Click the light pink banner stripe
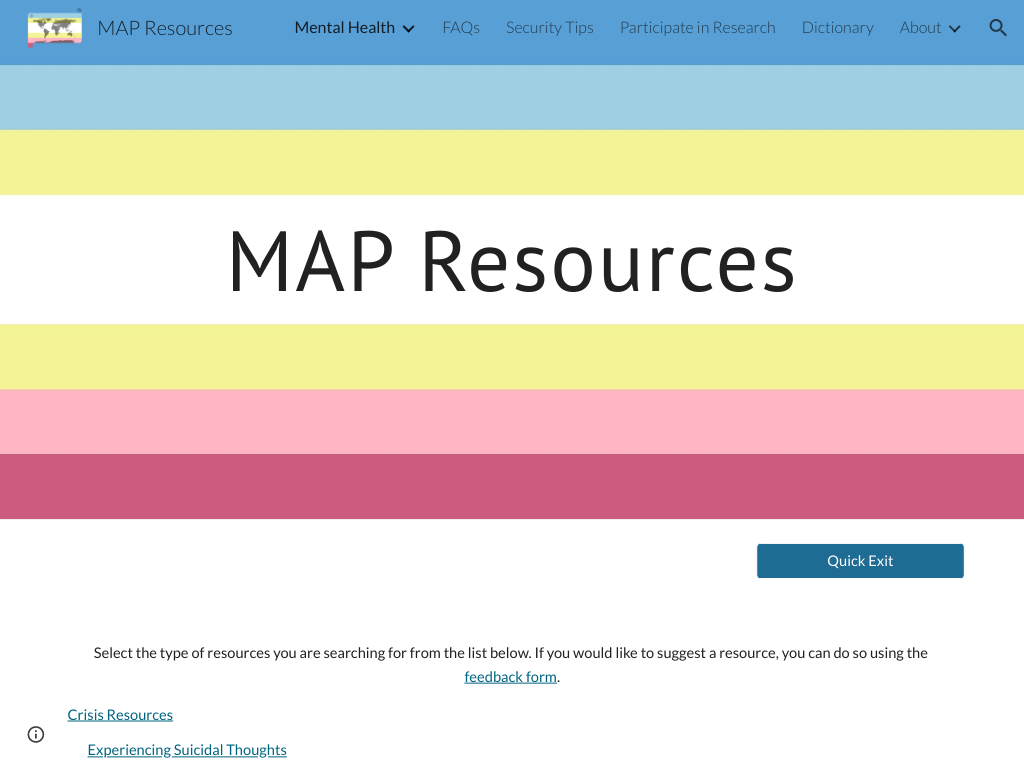This screenshot has height=768, width=1024. pos(512,422)
